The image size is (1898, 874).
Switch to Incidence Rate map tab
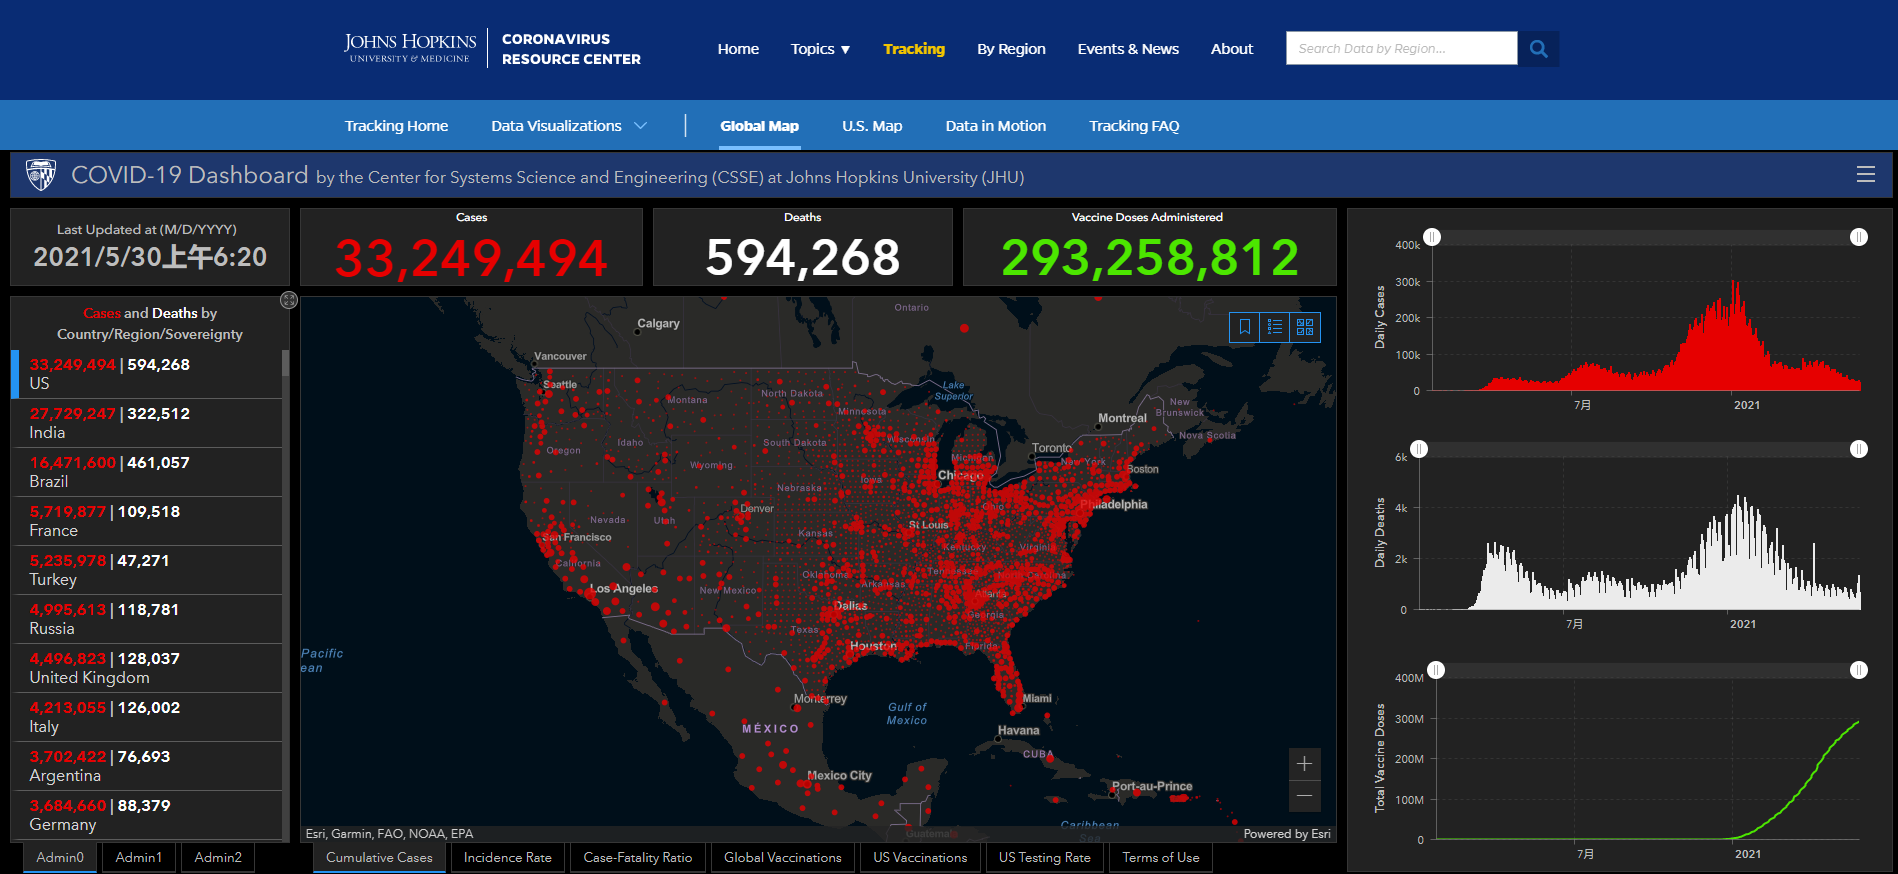(508, 858)
